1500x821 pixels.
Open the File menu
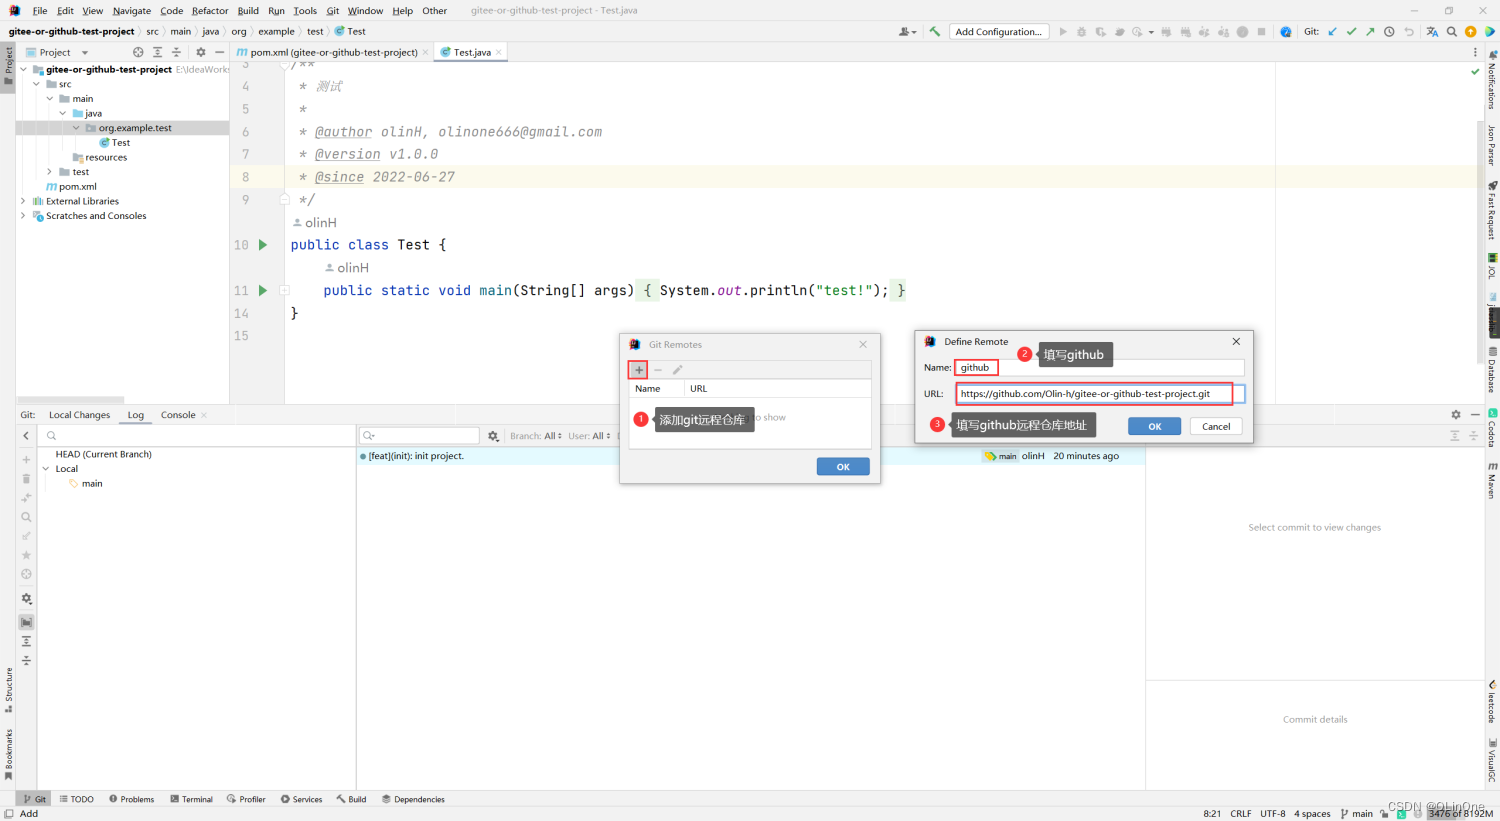(39, 11)
